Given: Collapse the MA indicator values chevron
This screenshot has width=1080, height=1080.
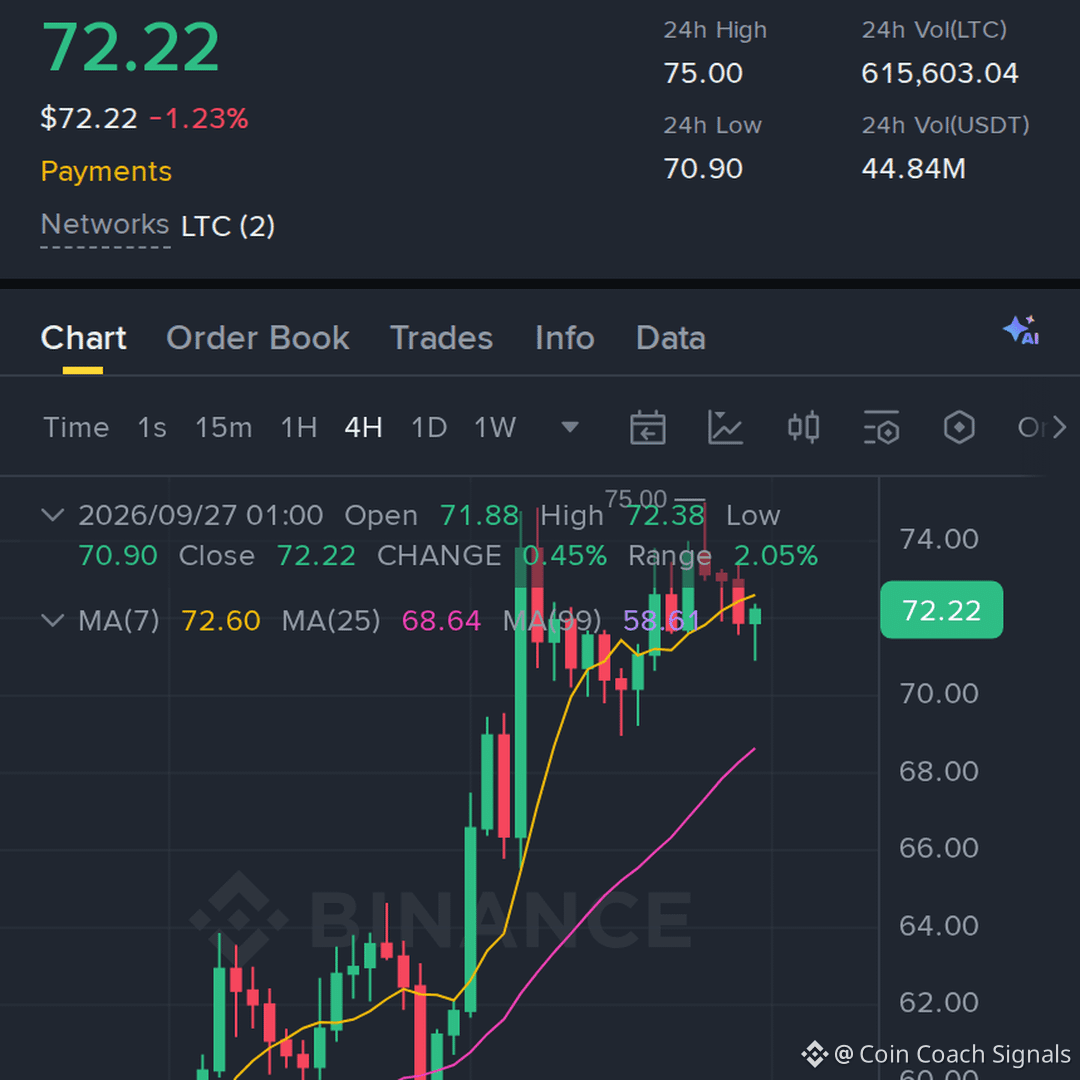Looking at the screenshot, I should coord(53,620).
